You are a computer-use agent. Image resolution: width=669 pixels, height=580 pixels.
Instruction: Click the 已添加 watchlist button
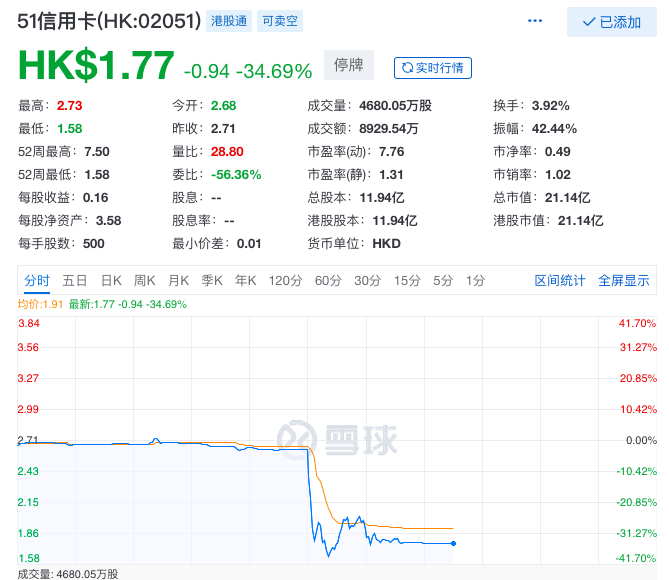tap(611, 22)
